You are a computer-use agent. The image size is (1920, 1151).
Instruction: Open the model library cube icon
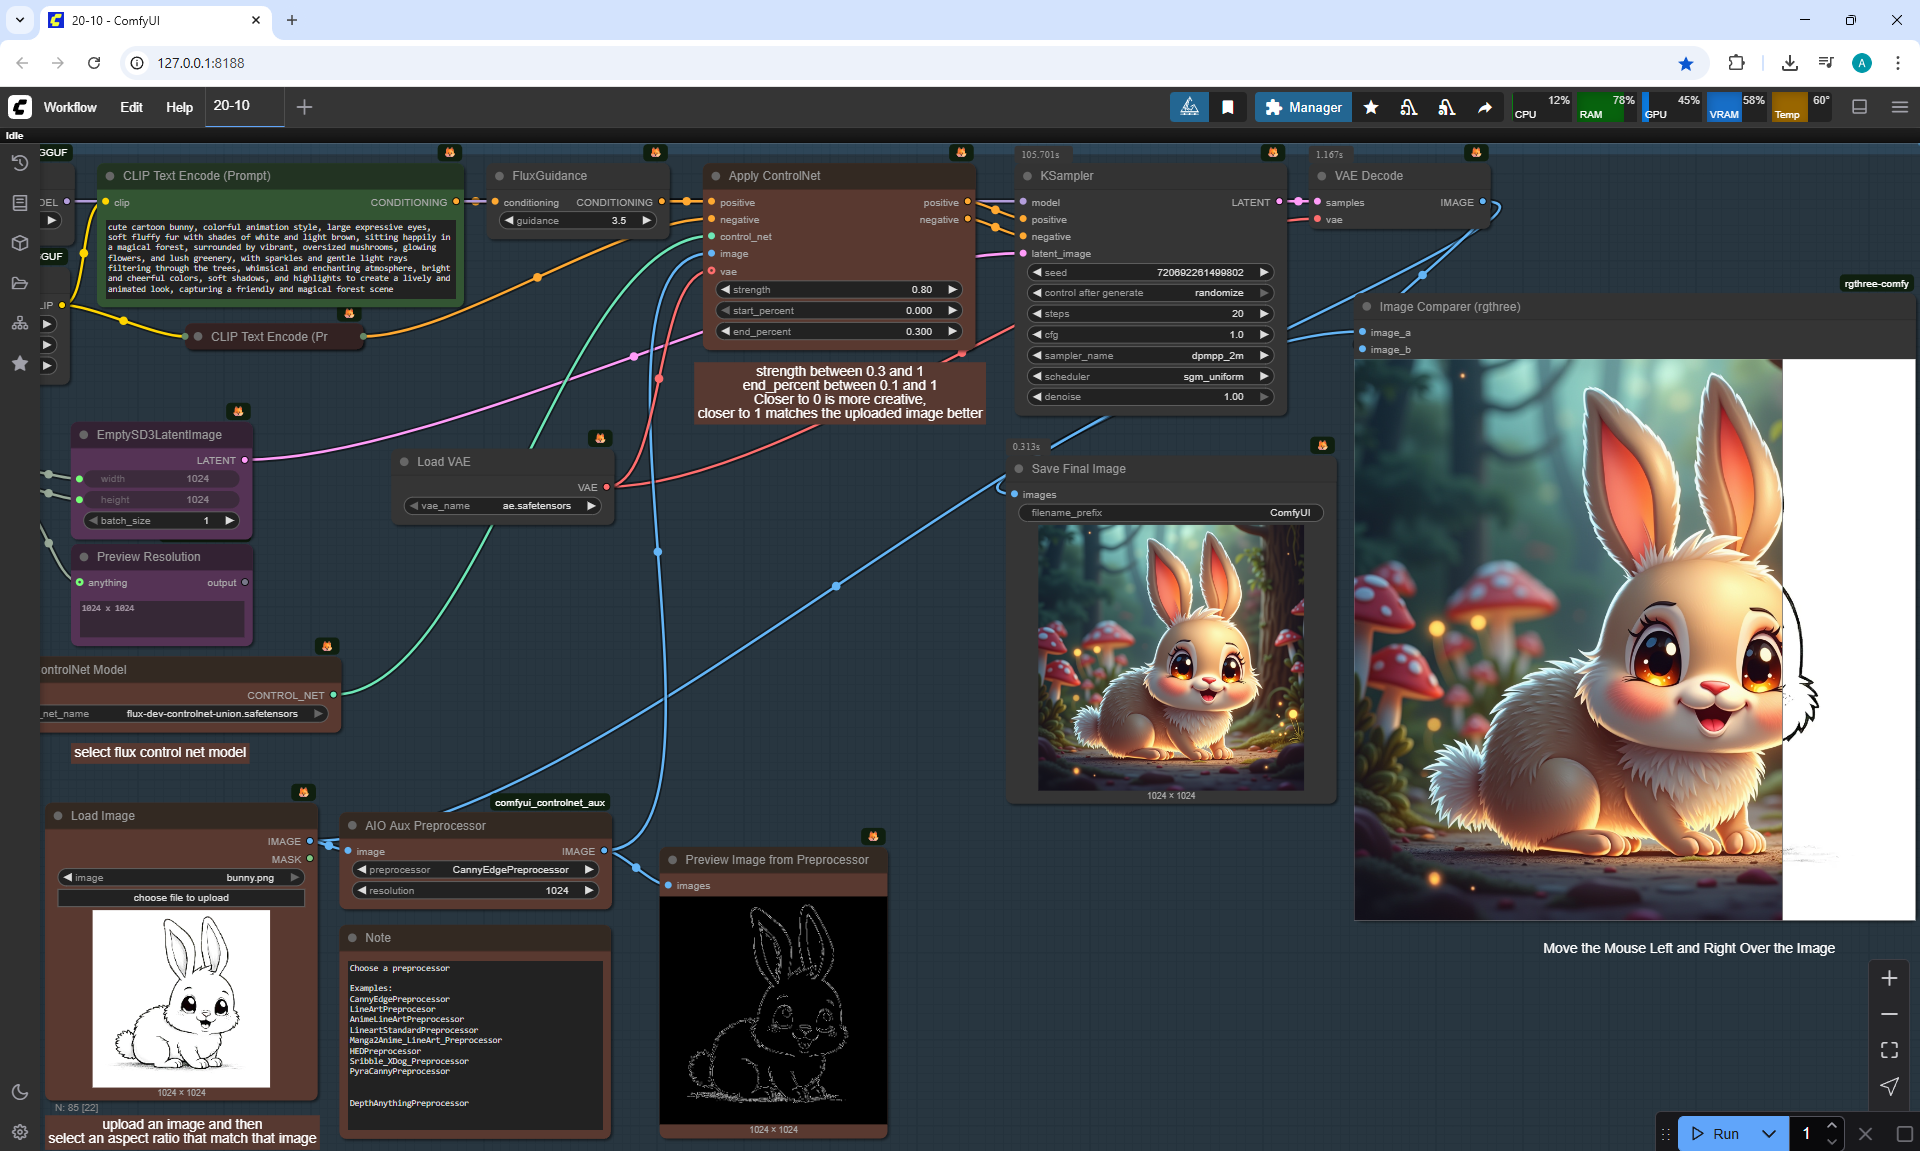tap(19, 243)
